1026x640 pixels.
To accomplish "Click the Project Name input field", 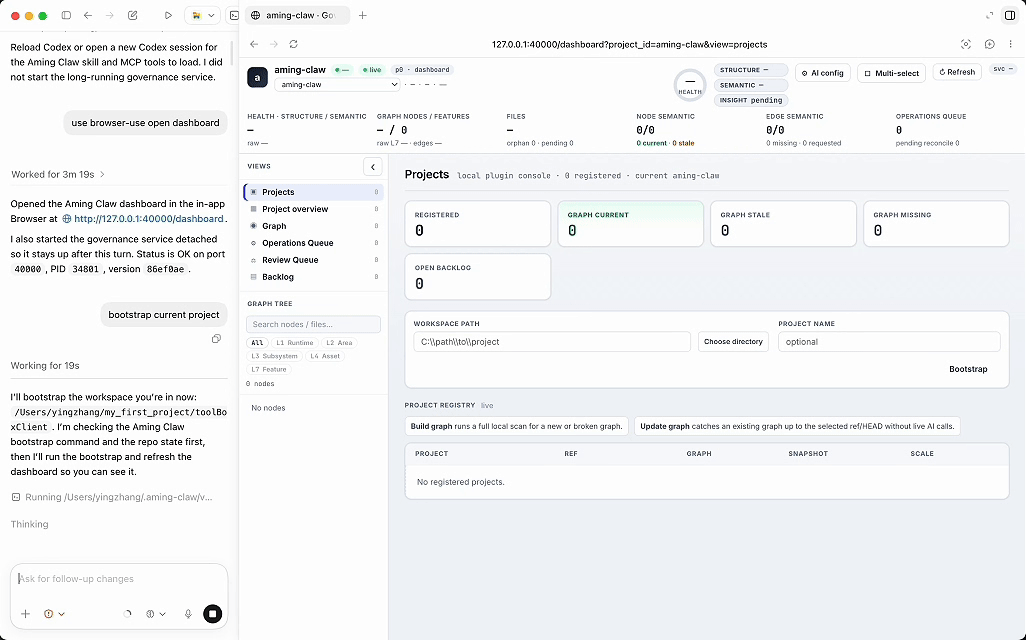I will pyautogui.click(x=889, y=342).
